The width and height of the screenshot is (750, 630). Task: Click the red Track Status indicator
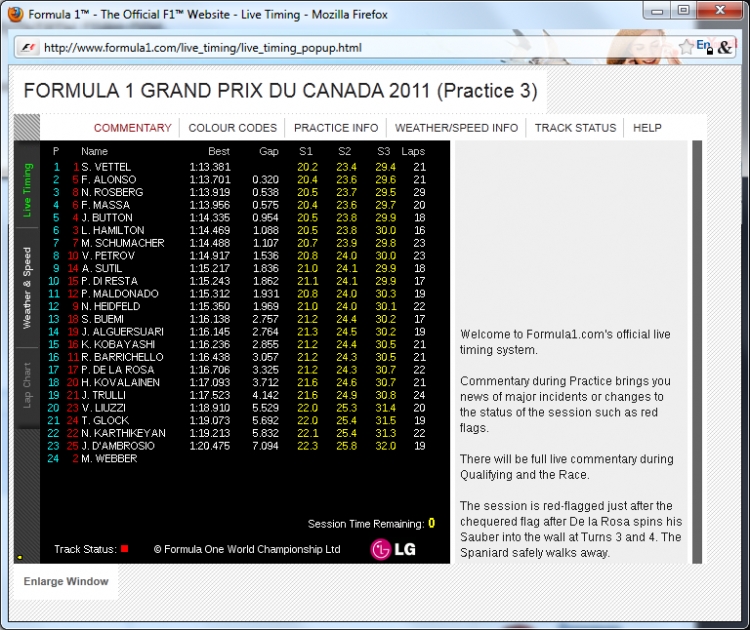[x=124, y=549]
